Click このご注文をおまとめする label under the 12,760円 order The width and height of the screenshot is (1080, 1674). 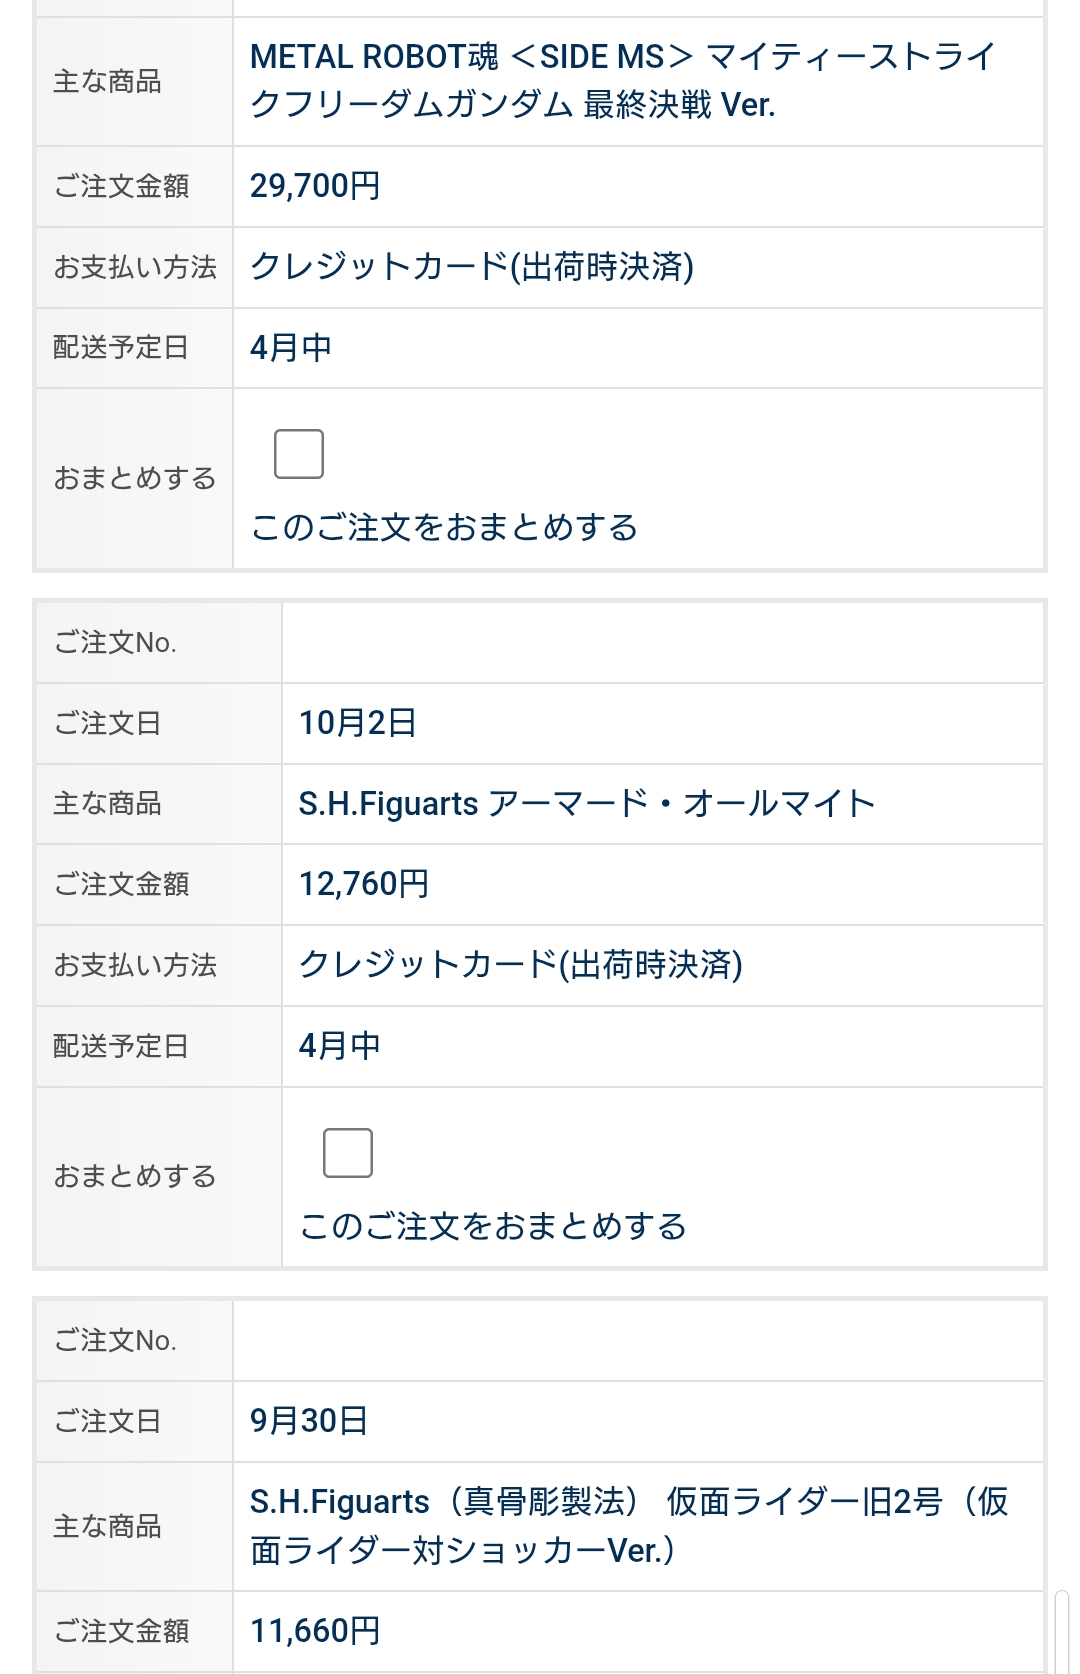(x=493, y=1226)
